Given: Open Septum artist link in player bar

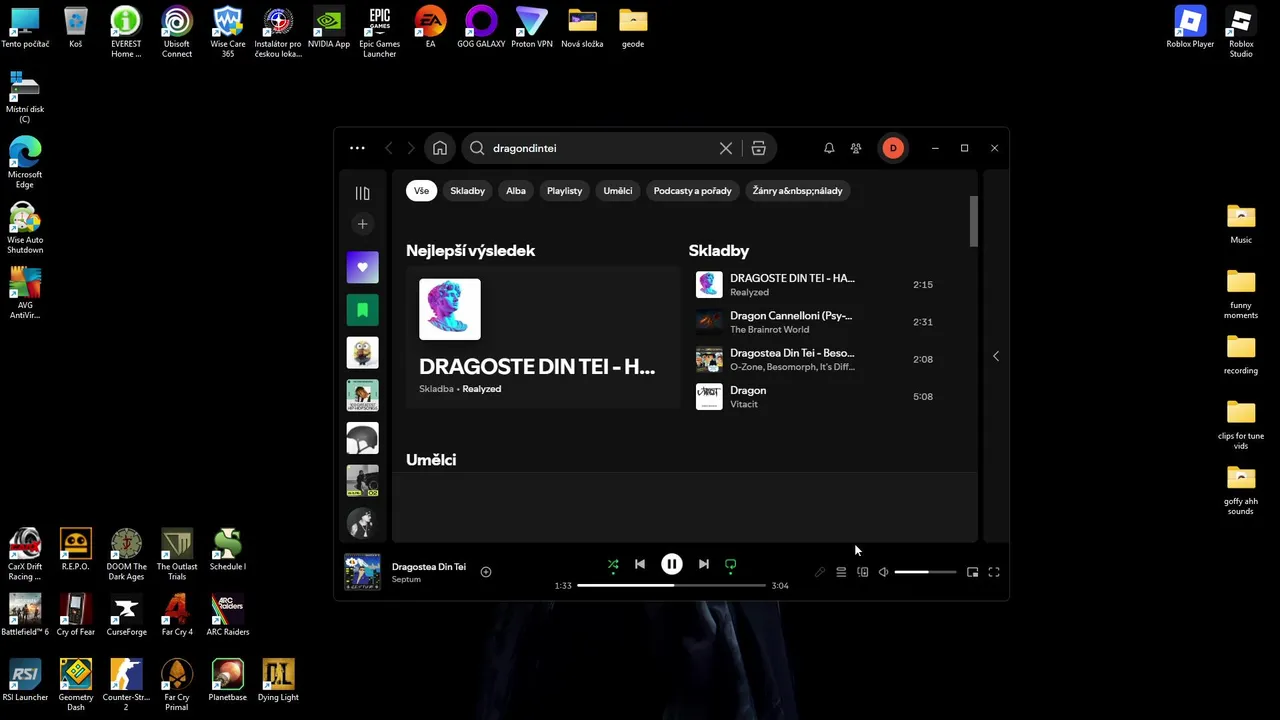Looking at the screenshot, I should point(406,580).
